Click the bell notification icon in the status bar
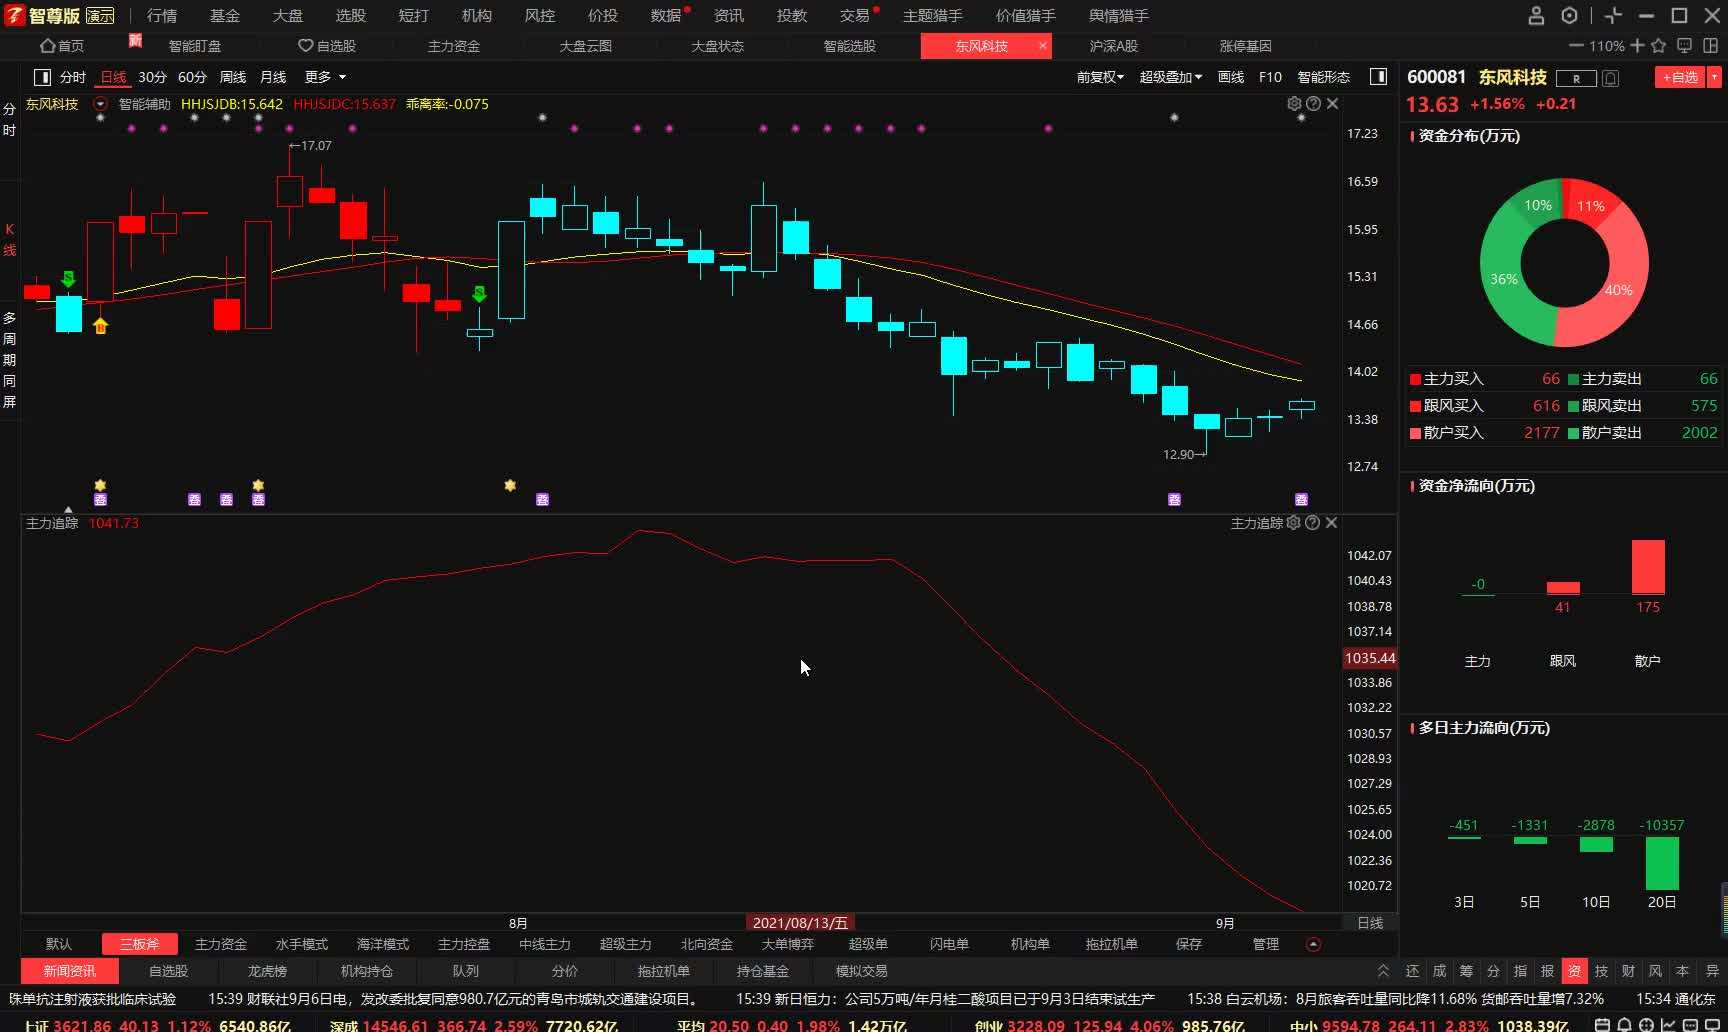Image resolution: width=1728 pixels, height=1032 pixels. pos(1624,1025)
